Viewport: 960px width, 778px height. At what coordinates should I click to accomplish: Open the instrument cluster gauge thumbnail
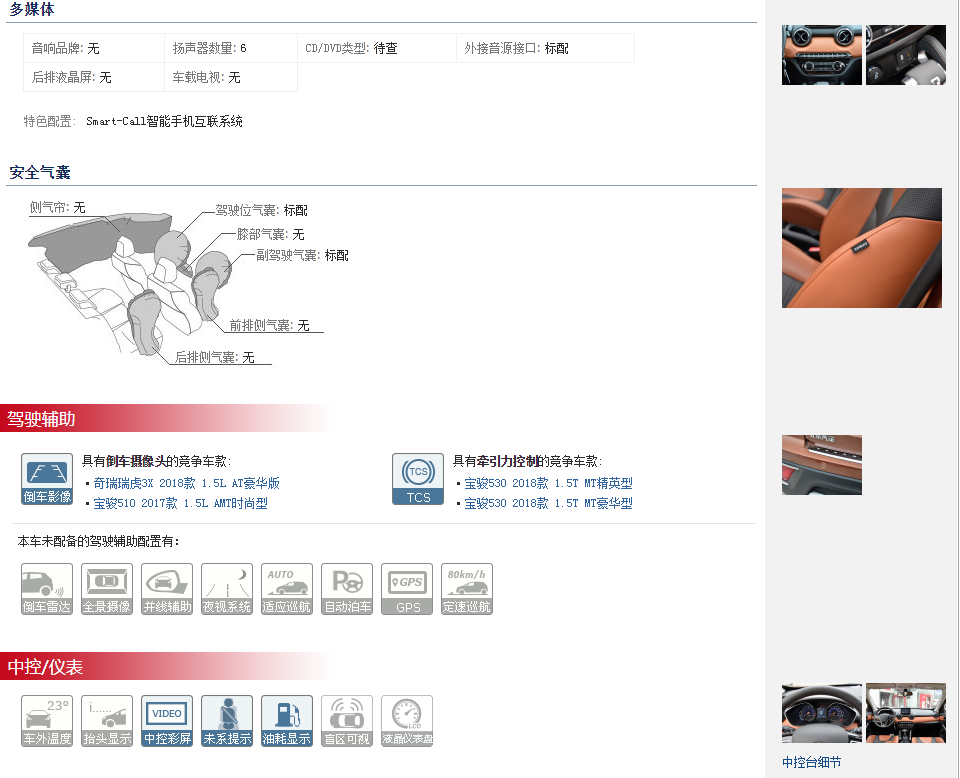pos(821,713)
